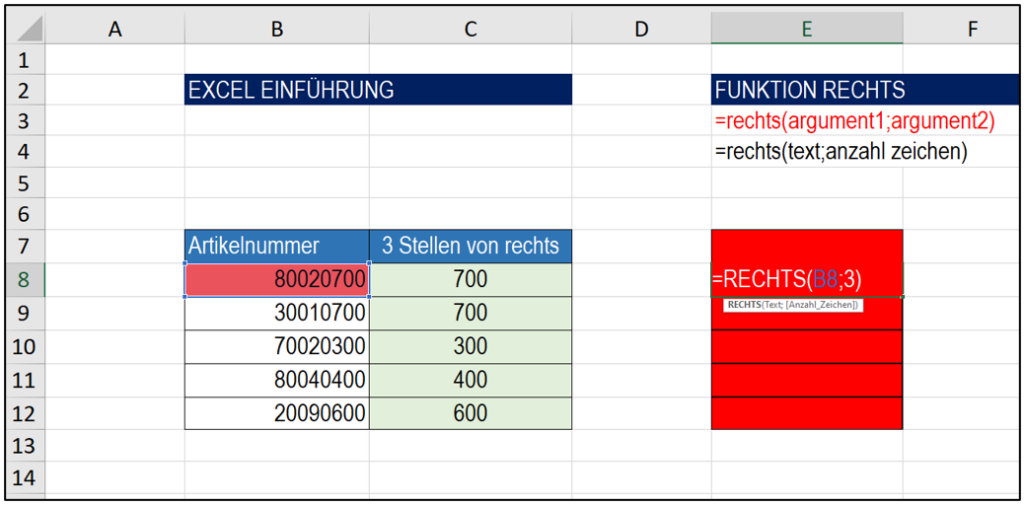
Task: Select cell with 30010700
Action: (x=277, y=314)
